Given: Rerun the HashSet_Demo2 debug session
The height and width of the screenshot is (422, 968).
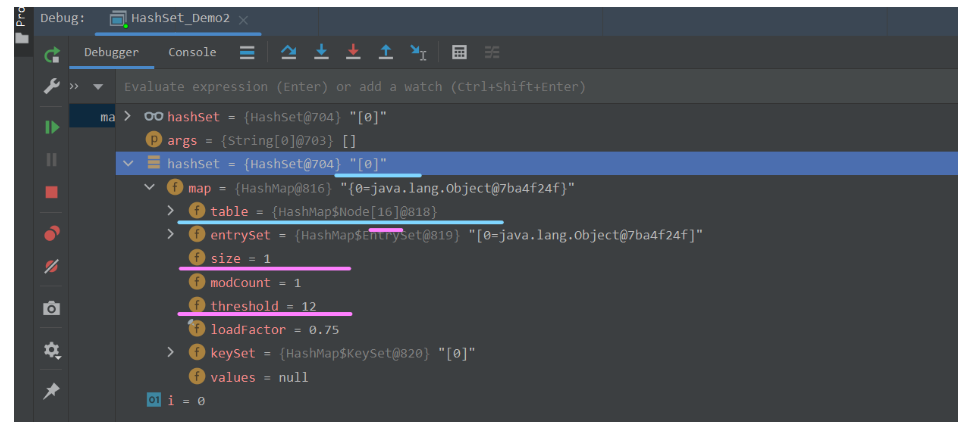Looking at the screenshot, I should (x=52, y=55).
